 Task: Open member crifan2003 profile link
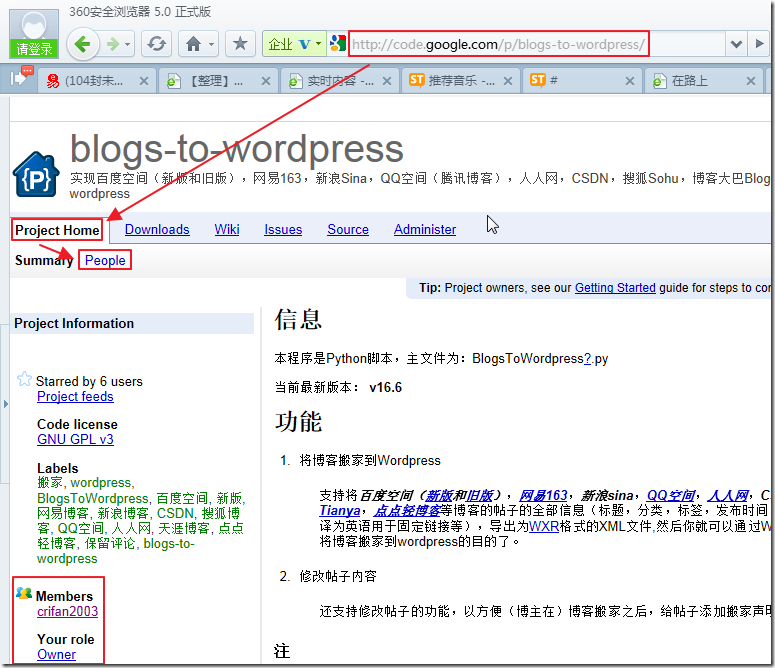[x=67, y=611]
